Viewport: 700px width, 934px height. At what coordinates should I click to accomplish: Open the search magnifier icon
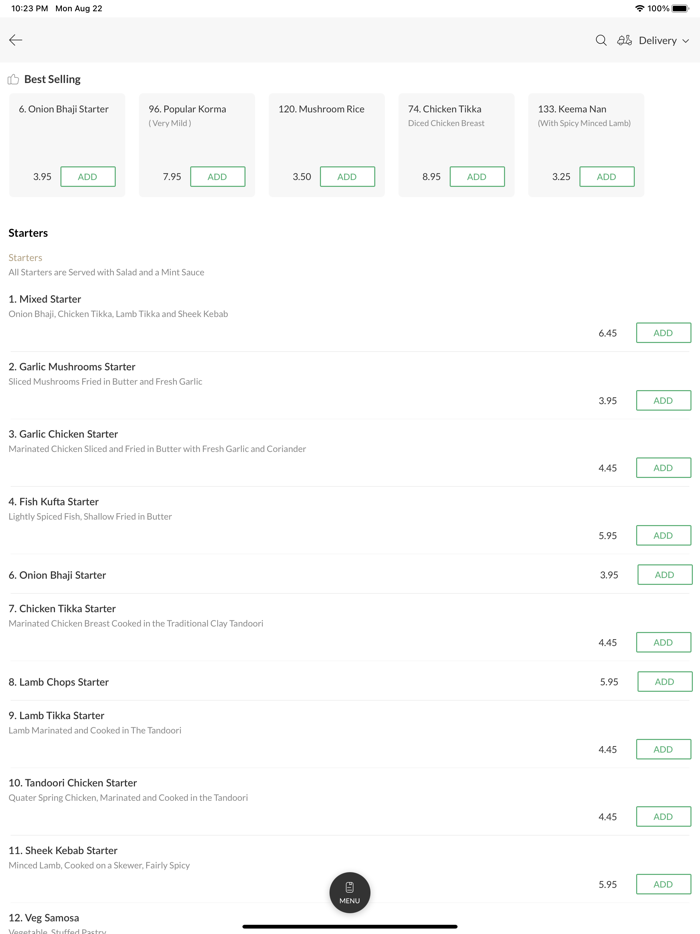point(601,40)
